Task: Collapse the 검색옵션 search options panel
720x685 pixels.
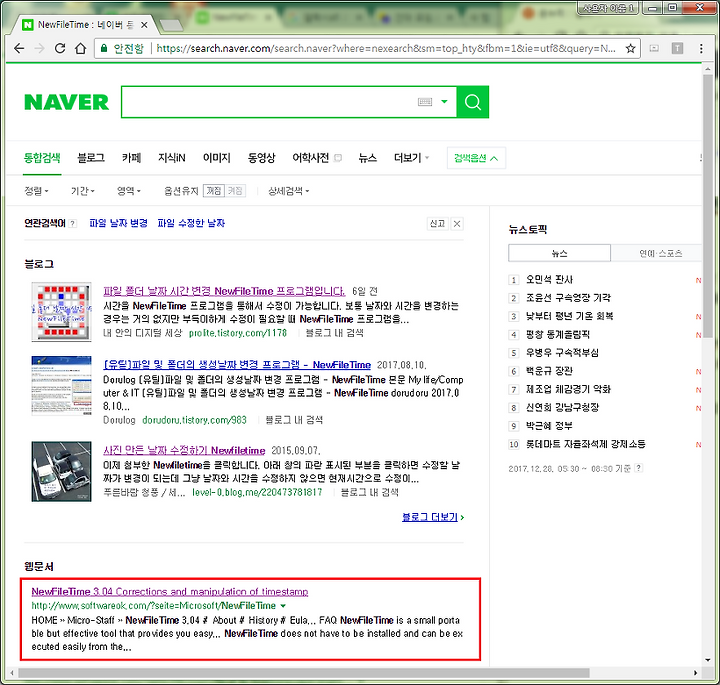Action: click(x=476, y=158)
